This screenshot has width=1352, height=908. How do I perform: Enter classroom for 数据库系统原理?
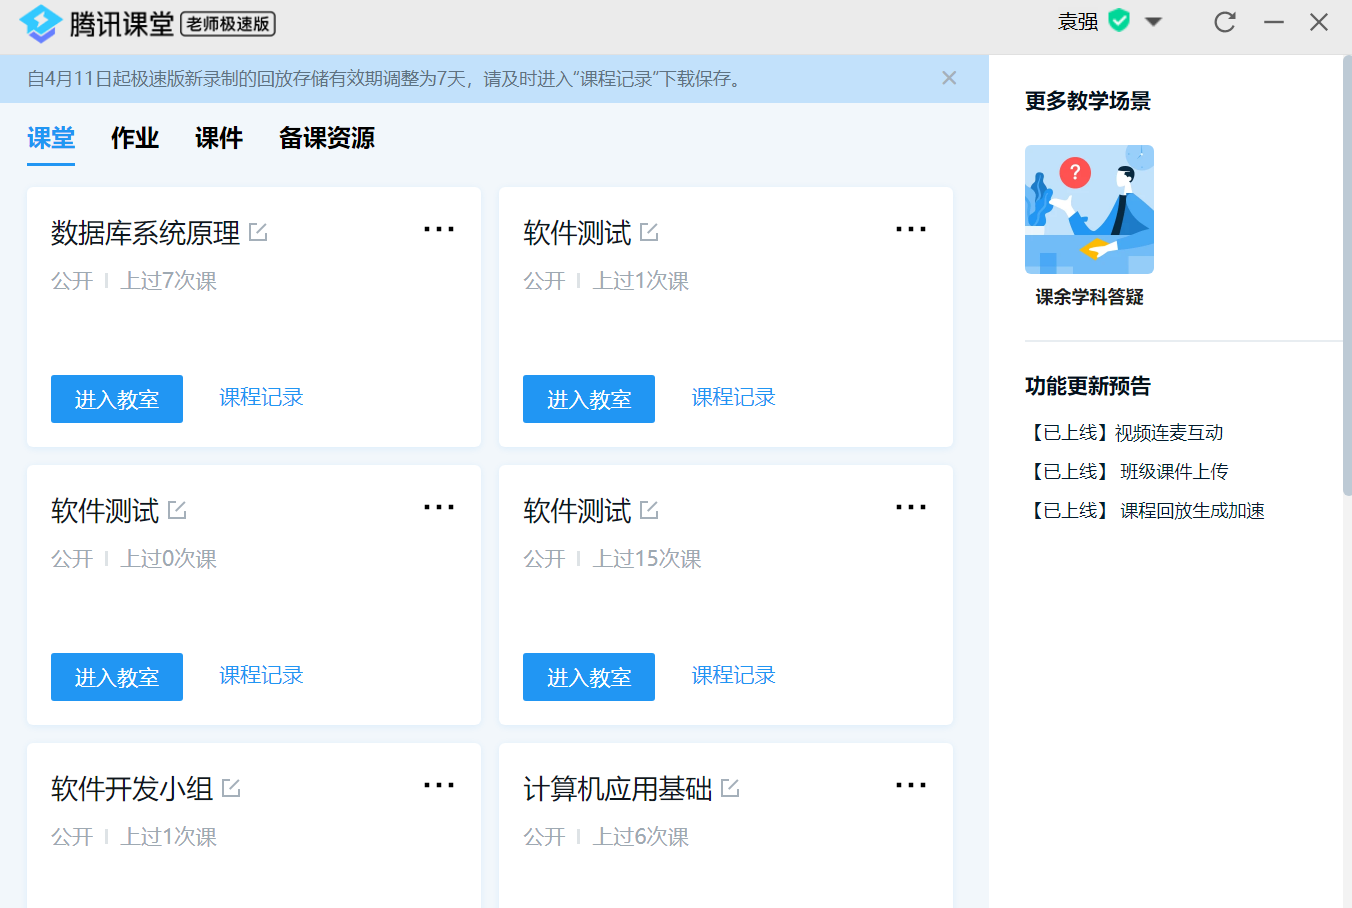[x=117, y=399]
